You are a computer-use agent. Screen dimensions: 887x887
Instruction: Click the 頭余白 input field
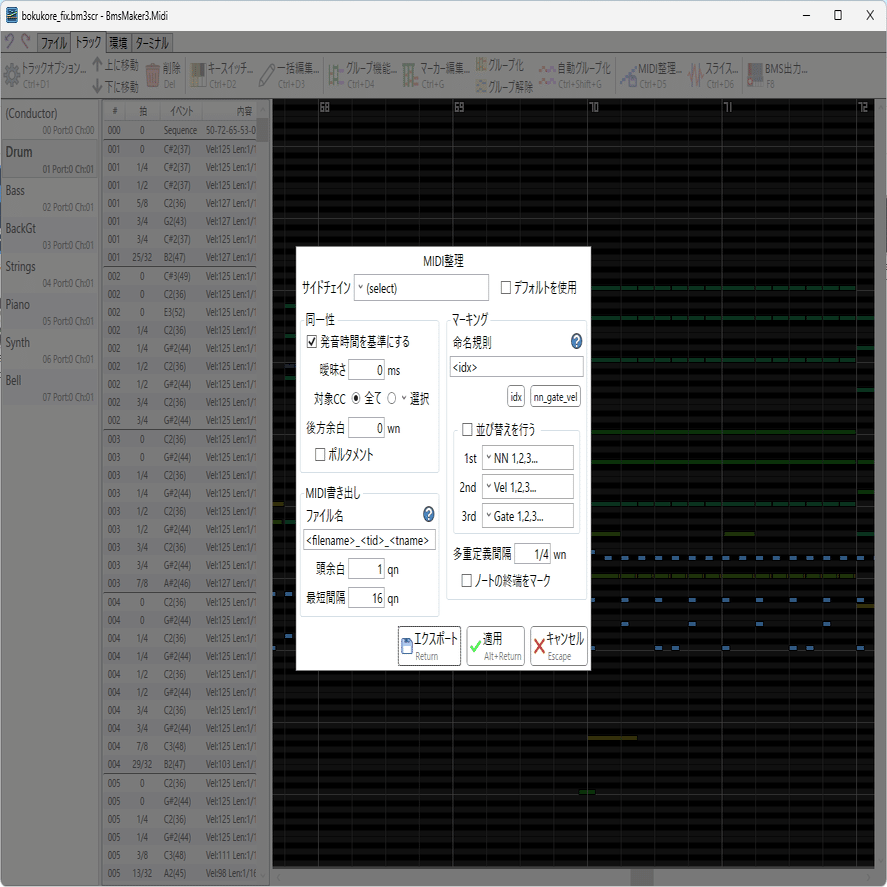click(x=367, y=570)
